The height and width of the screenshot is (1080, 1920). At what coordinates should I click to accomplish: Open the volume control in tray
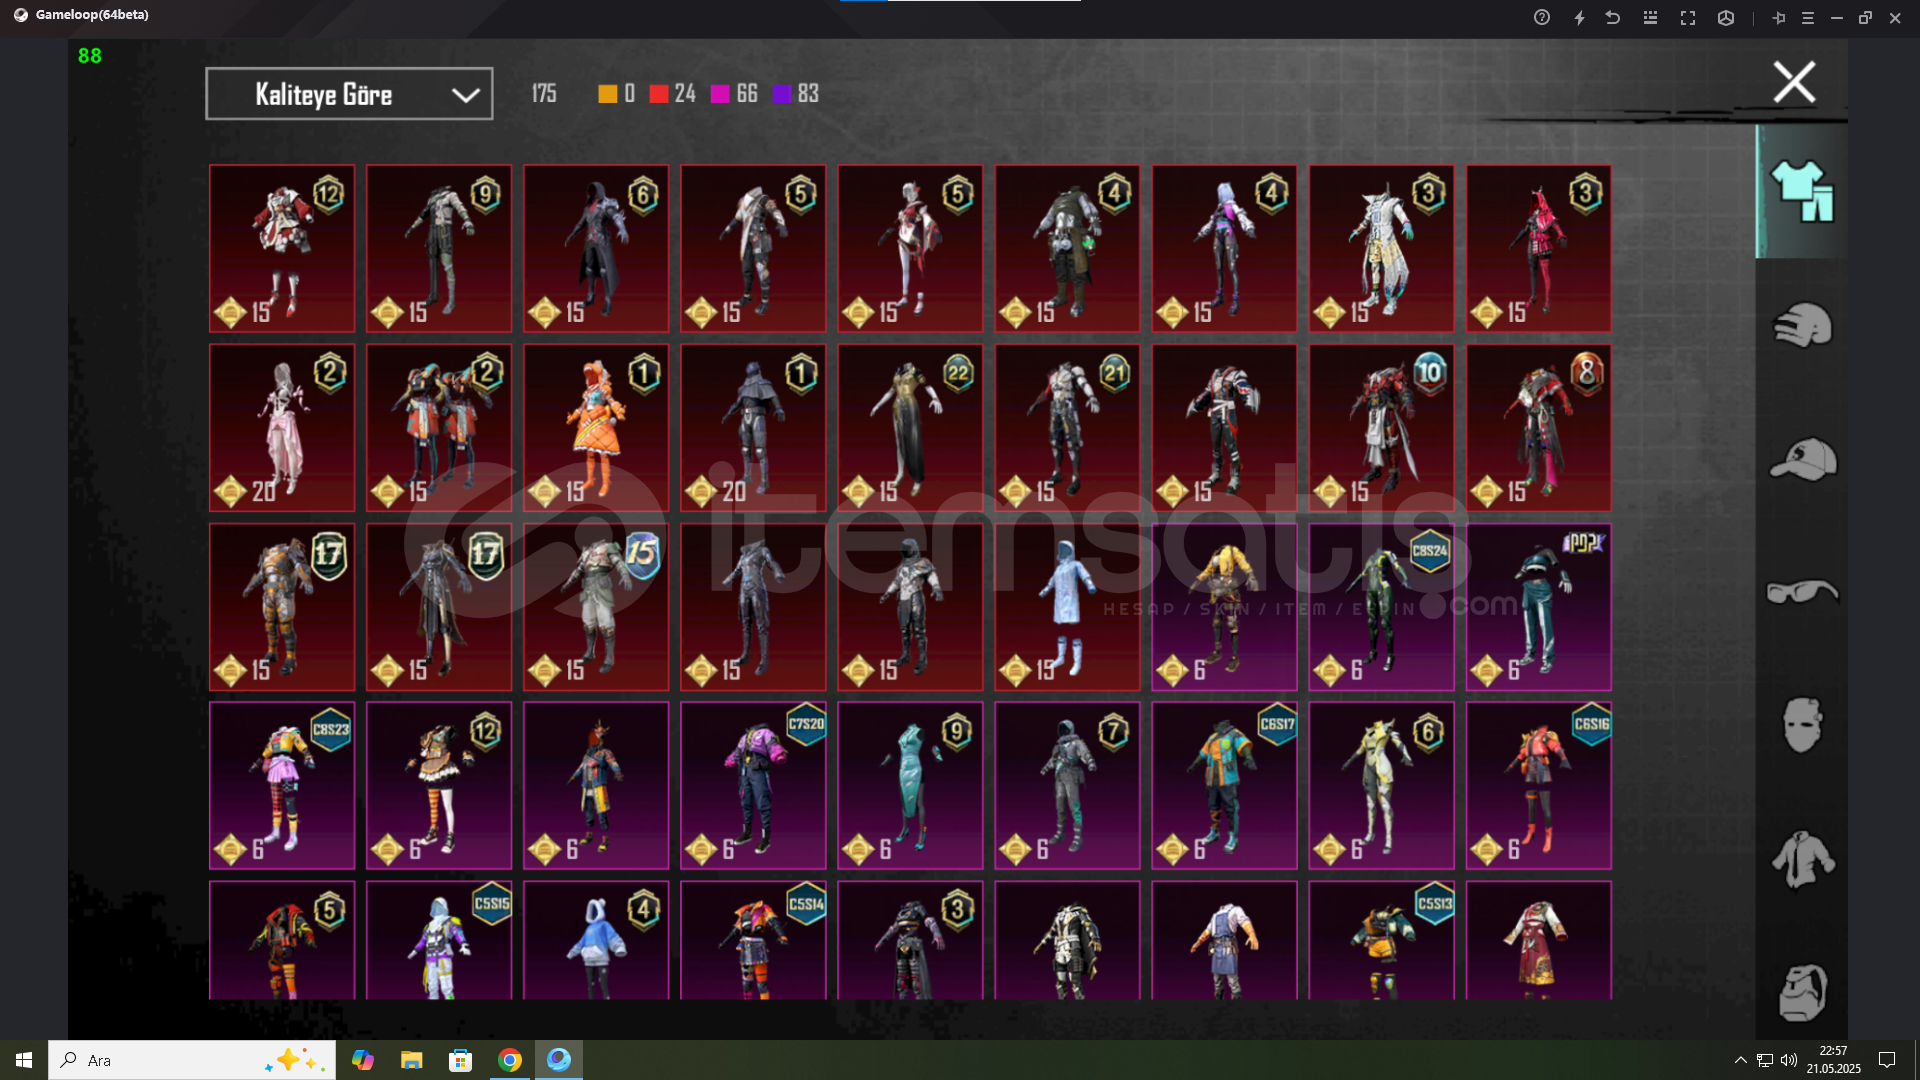point(1789,1060)
